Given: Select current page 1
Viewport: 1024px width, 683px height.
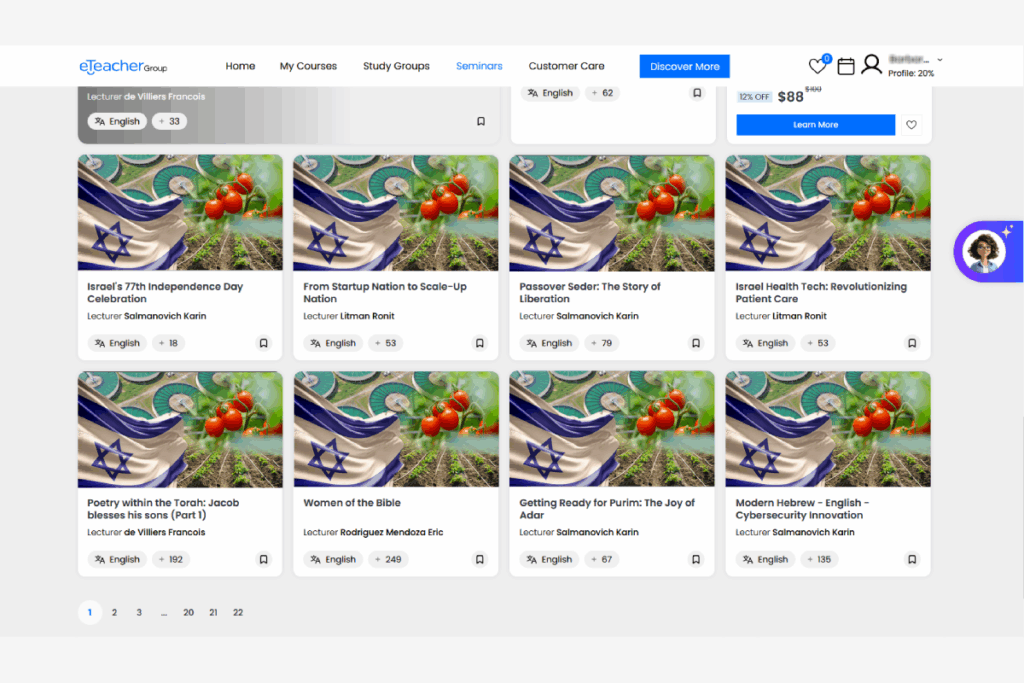Looking at the screenshot, I should click(x=90, y=612).
